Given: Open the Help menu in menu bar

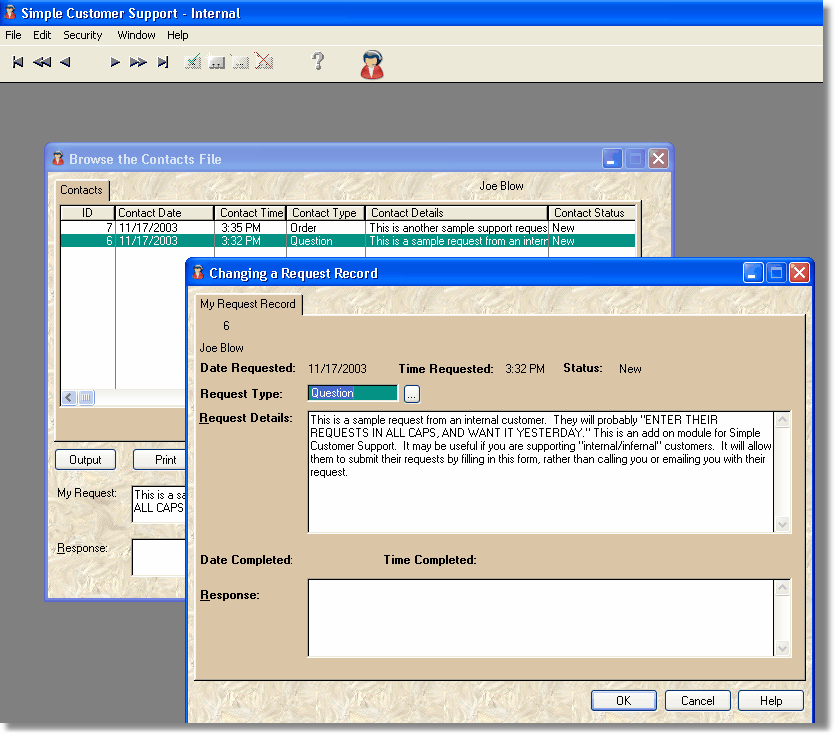Looking at the screenshot, I should [178, 35].
